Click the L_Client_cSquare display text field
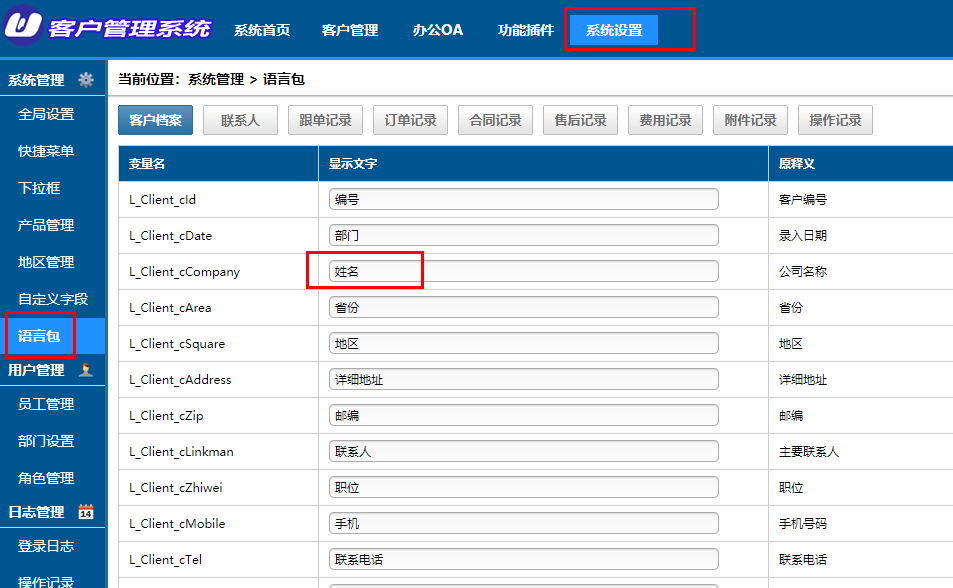This screenshot has height=588, width=953. [524, 344]
